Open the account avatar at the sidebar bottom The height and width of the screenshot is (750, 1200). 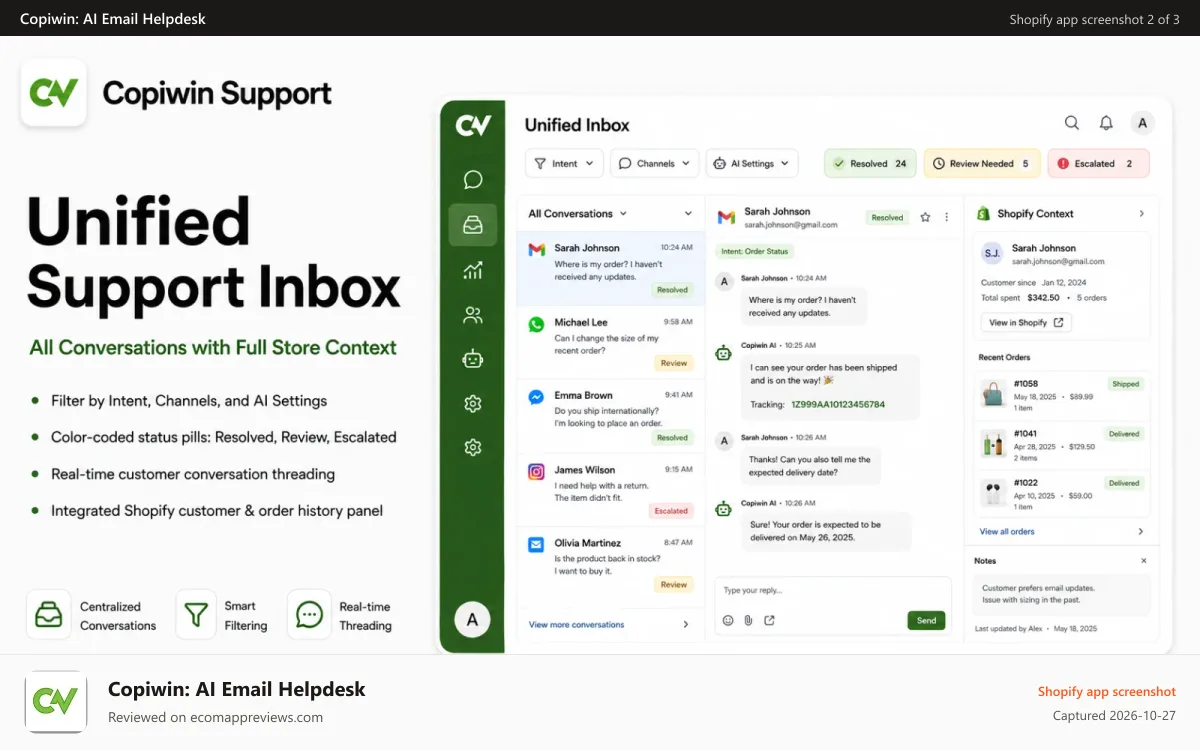tap(472, 620)
